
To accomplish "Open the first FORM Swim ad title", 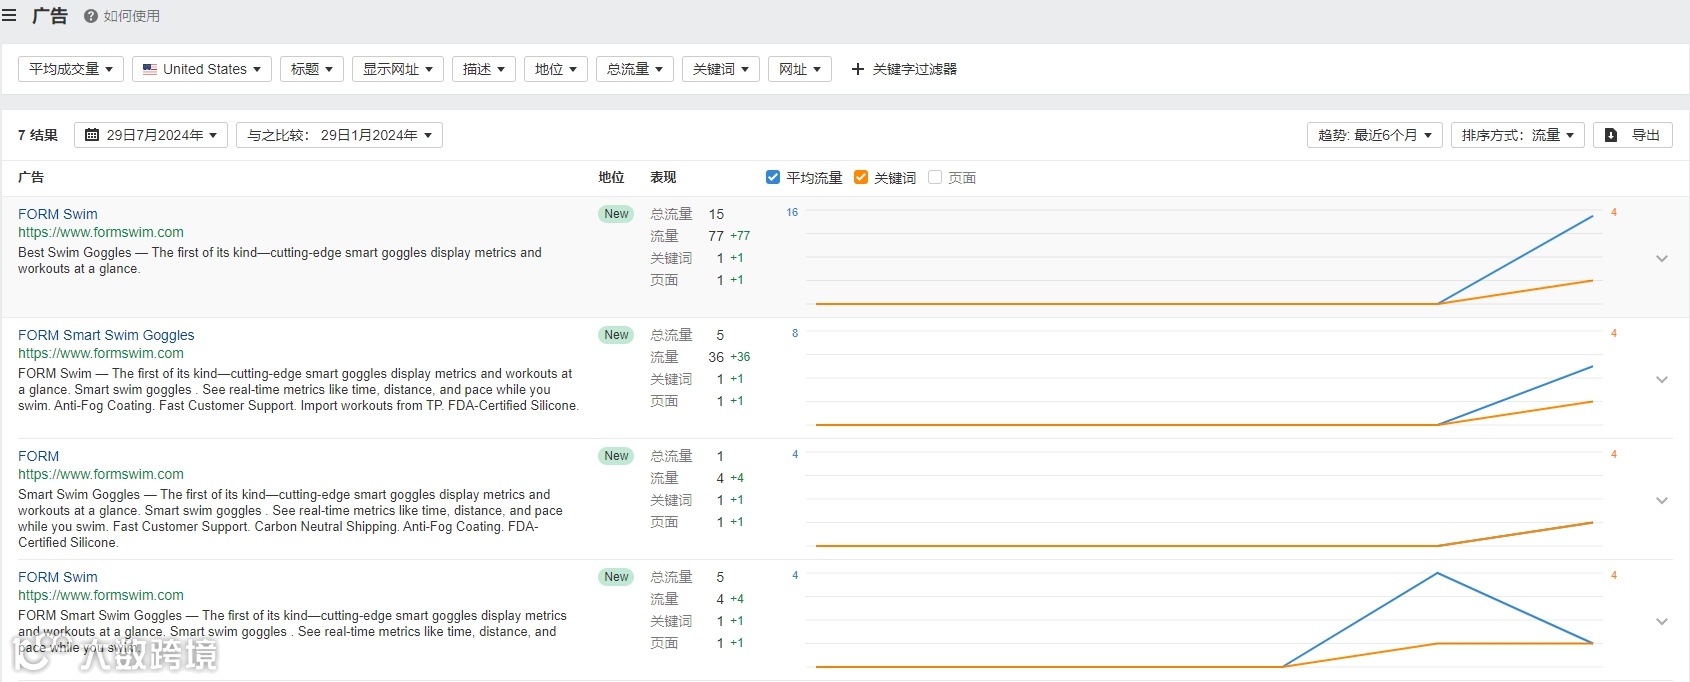I will point(58,214).
